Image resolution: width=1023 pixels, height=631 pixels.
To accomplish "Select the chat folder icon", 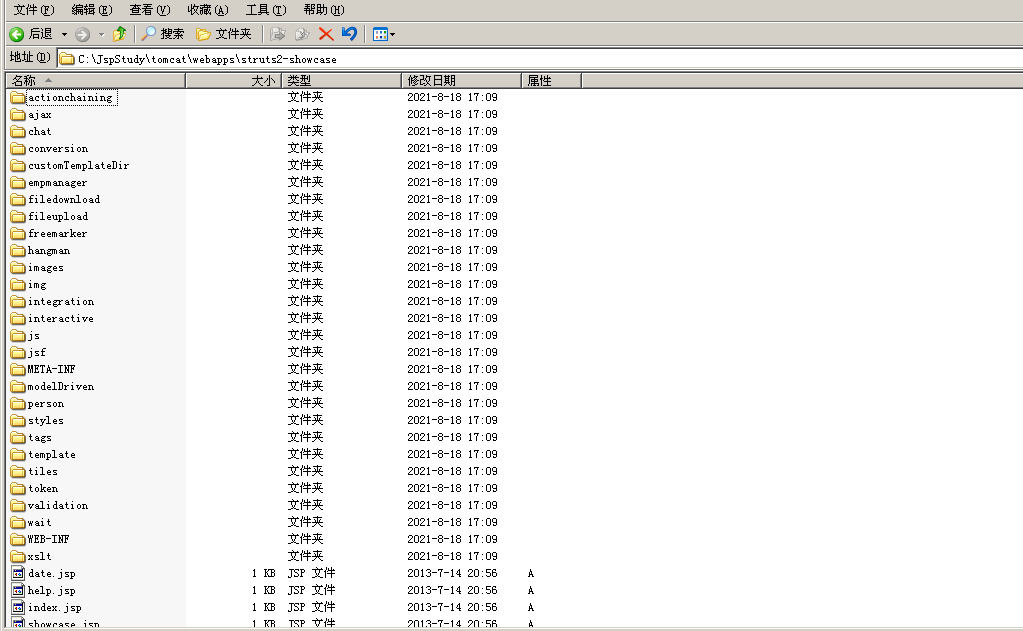I will click(x=18, y=132).
